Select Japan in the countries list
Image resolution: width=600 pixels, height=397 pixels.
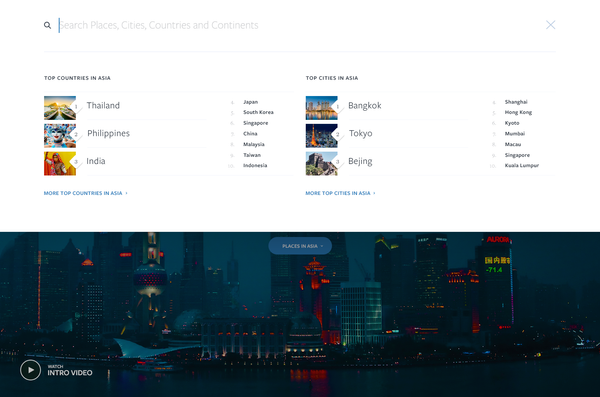click(x=250, y=102)
